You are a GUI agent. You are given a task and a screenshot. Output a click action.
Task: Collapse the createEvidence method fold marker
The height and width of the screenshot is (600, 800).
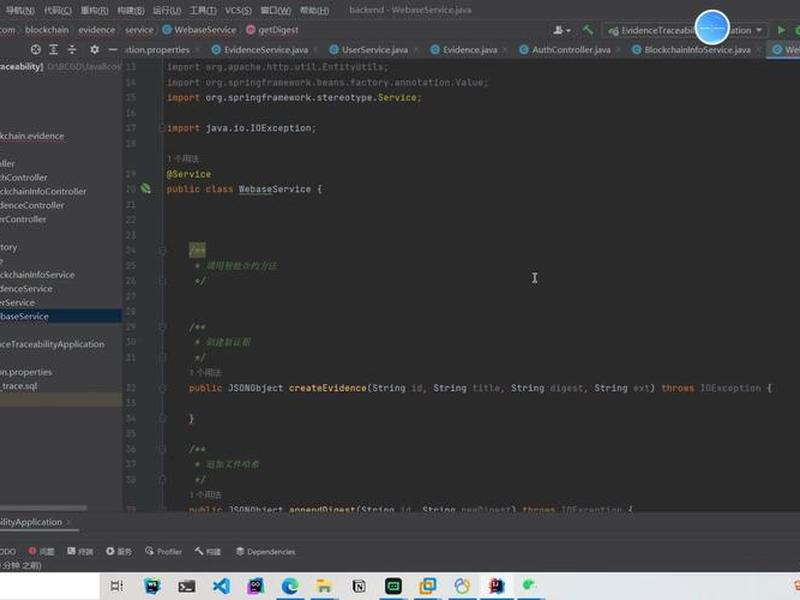(162, 388)
